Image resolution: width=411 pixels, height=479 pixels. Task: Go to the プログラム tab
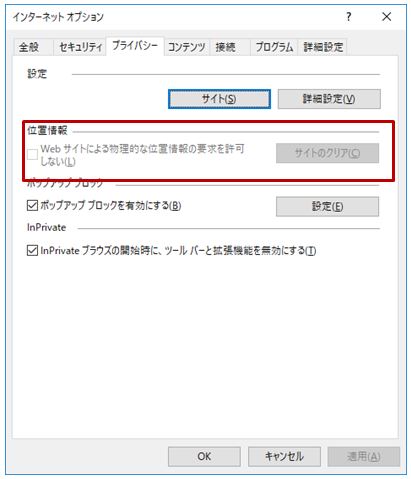pos(274,47)
